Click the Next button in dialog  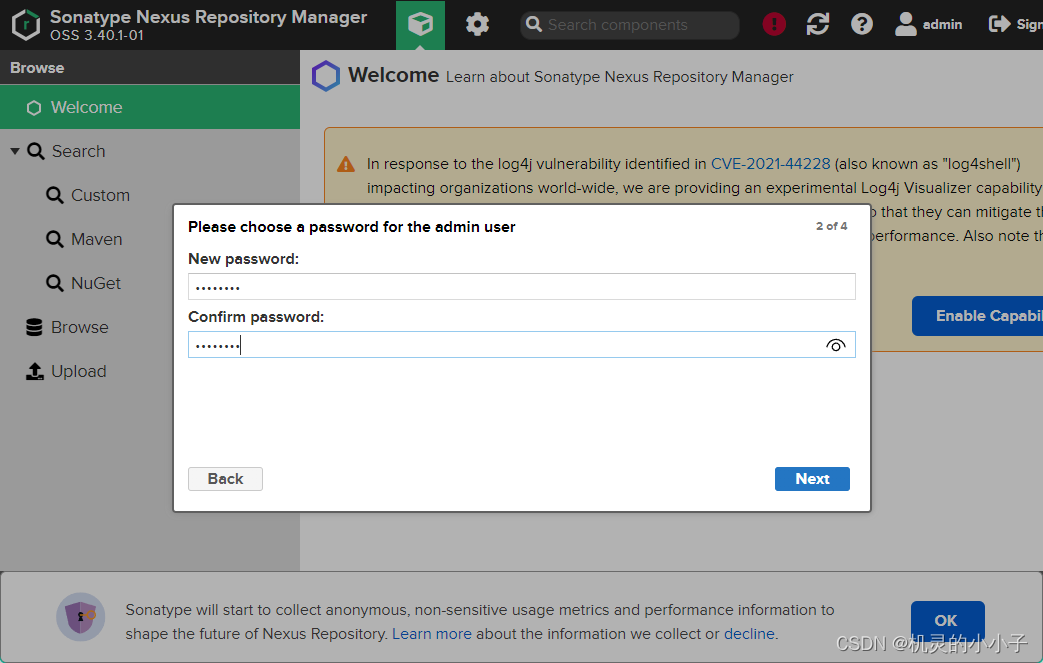click(x=812, y=479)
